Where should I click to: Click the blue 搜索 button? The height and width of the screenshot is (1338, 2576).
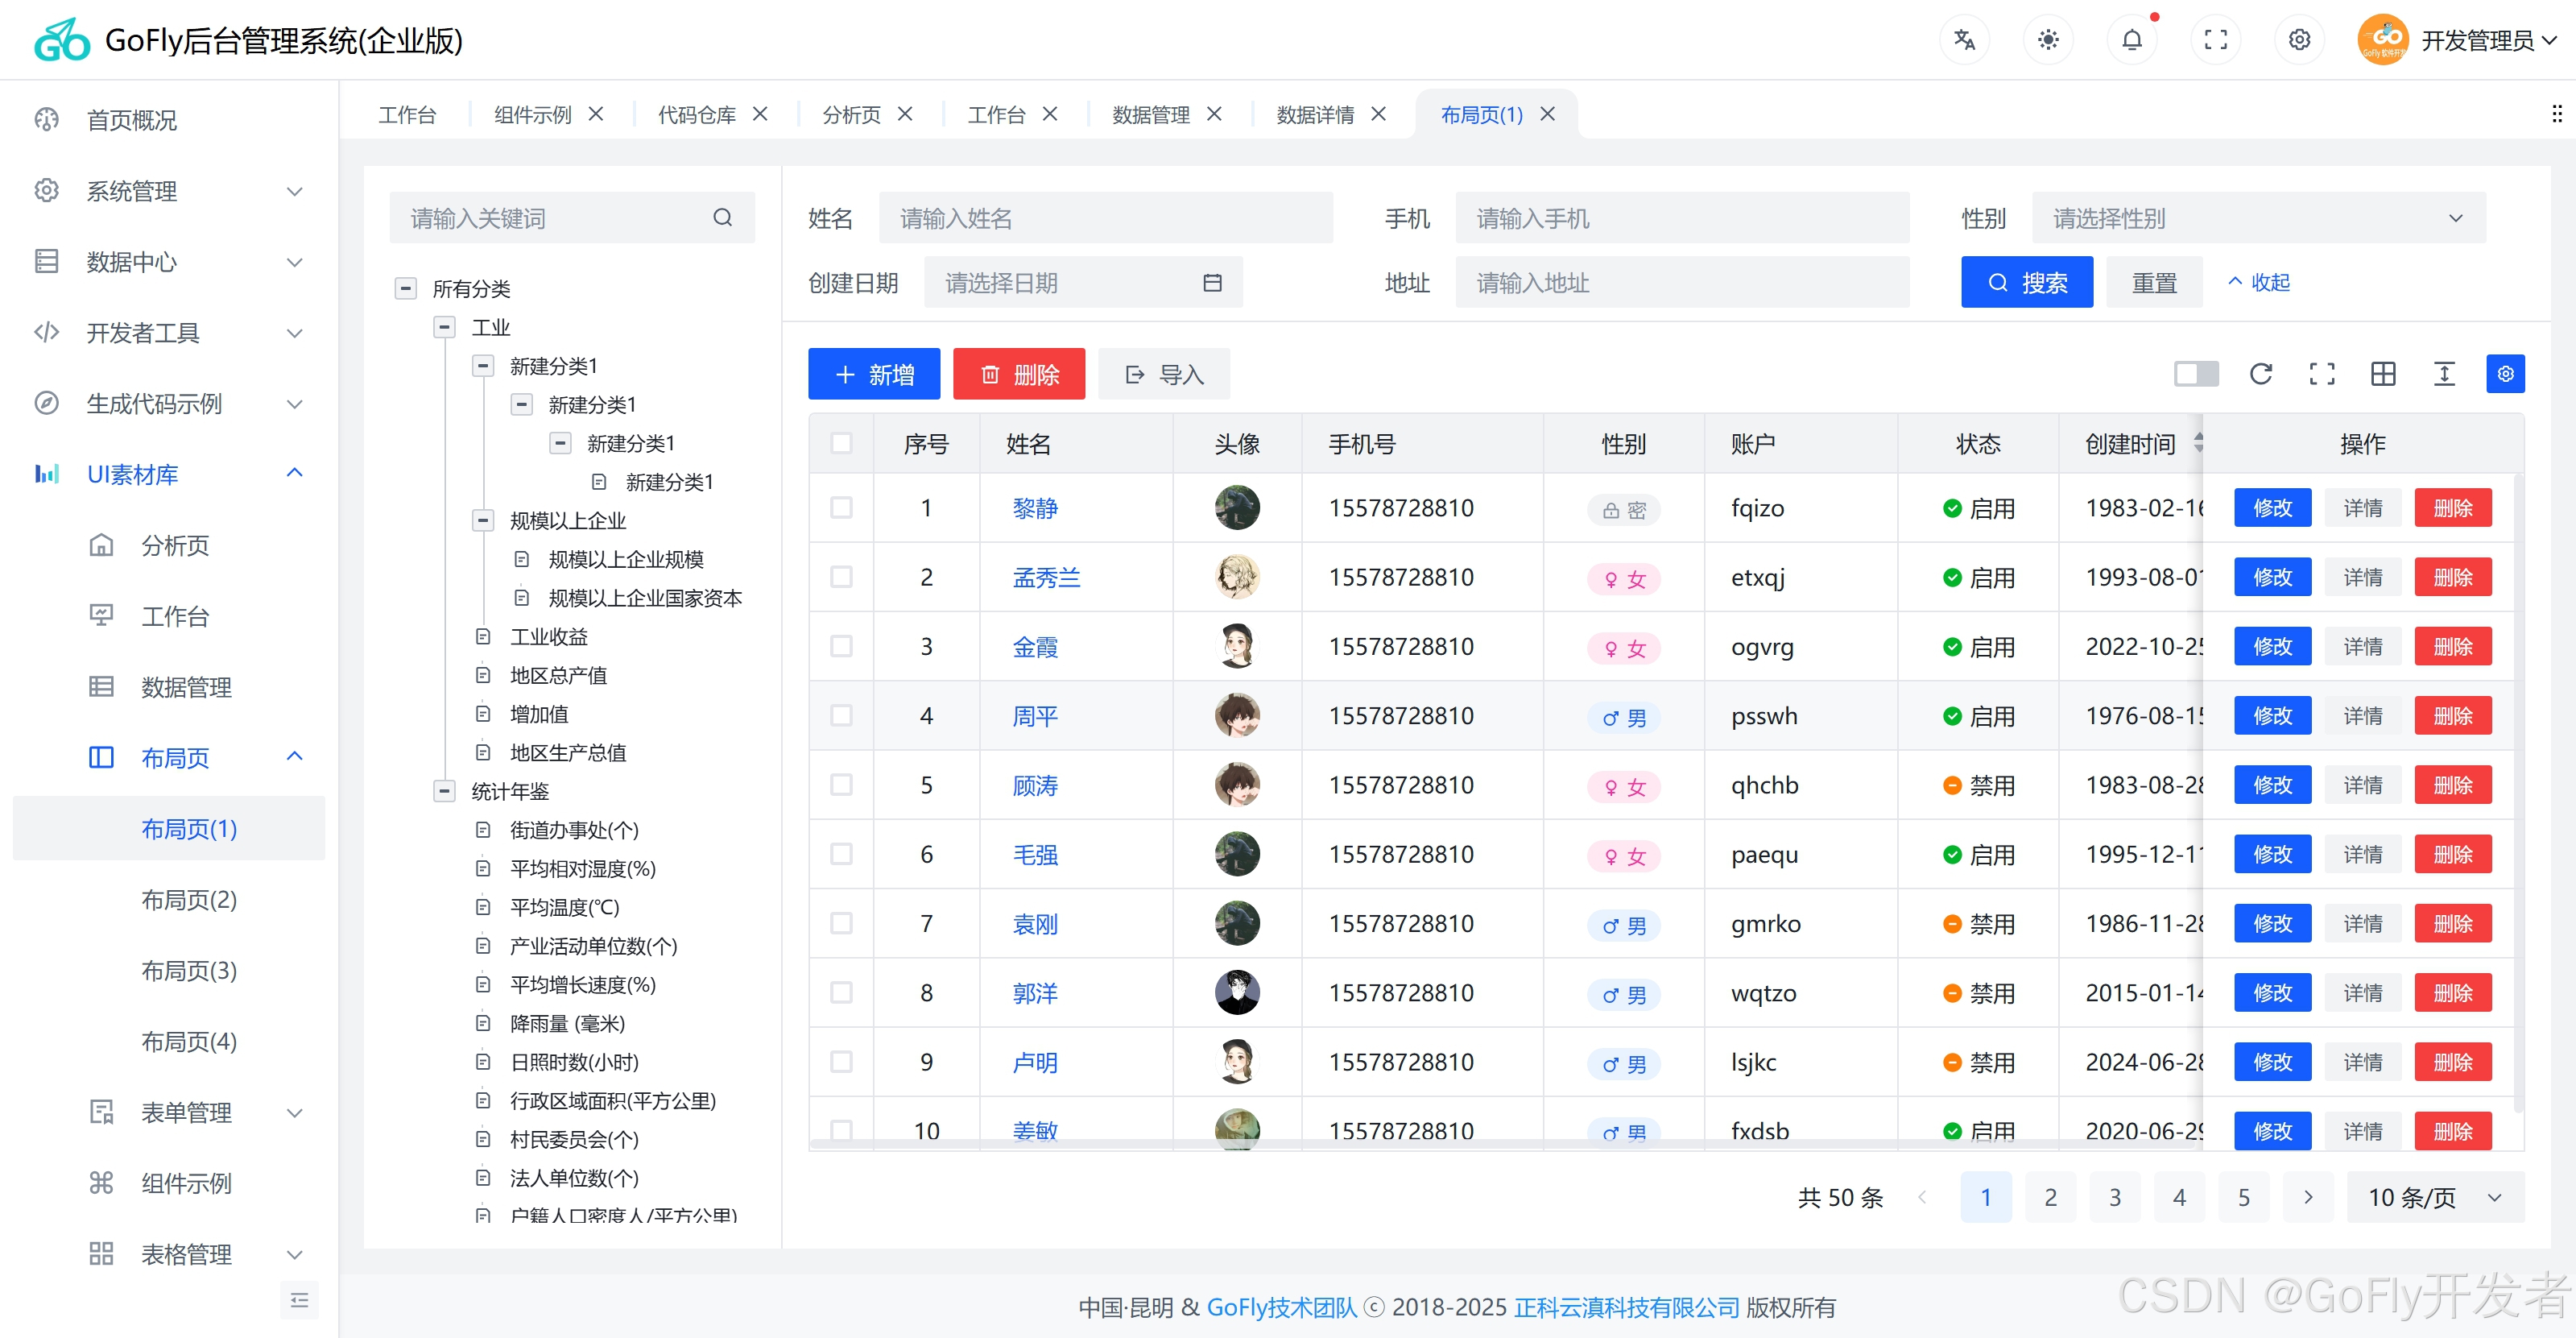click(x=2026, y=283)
